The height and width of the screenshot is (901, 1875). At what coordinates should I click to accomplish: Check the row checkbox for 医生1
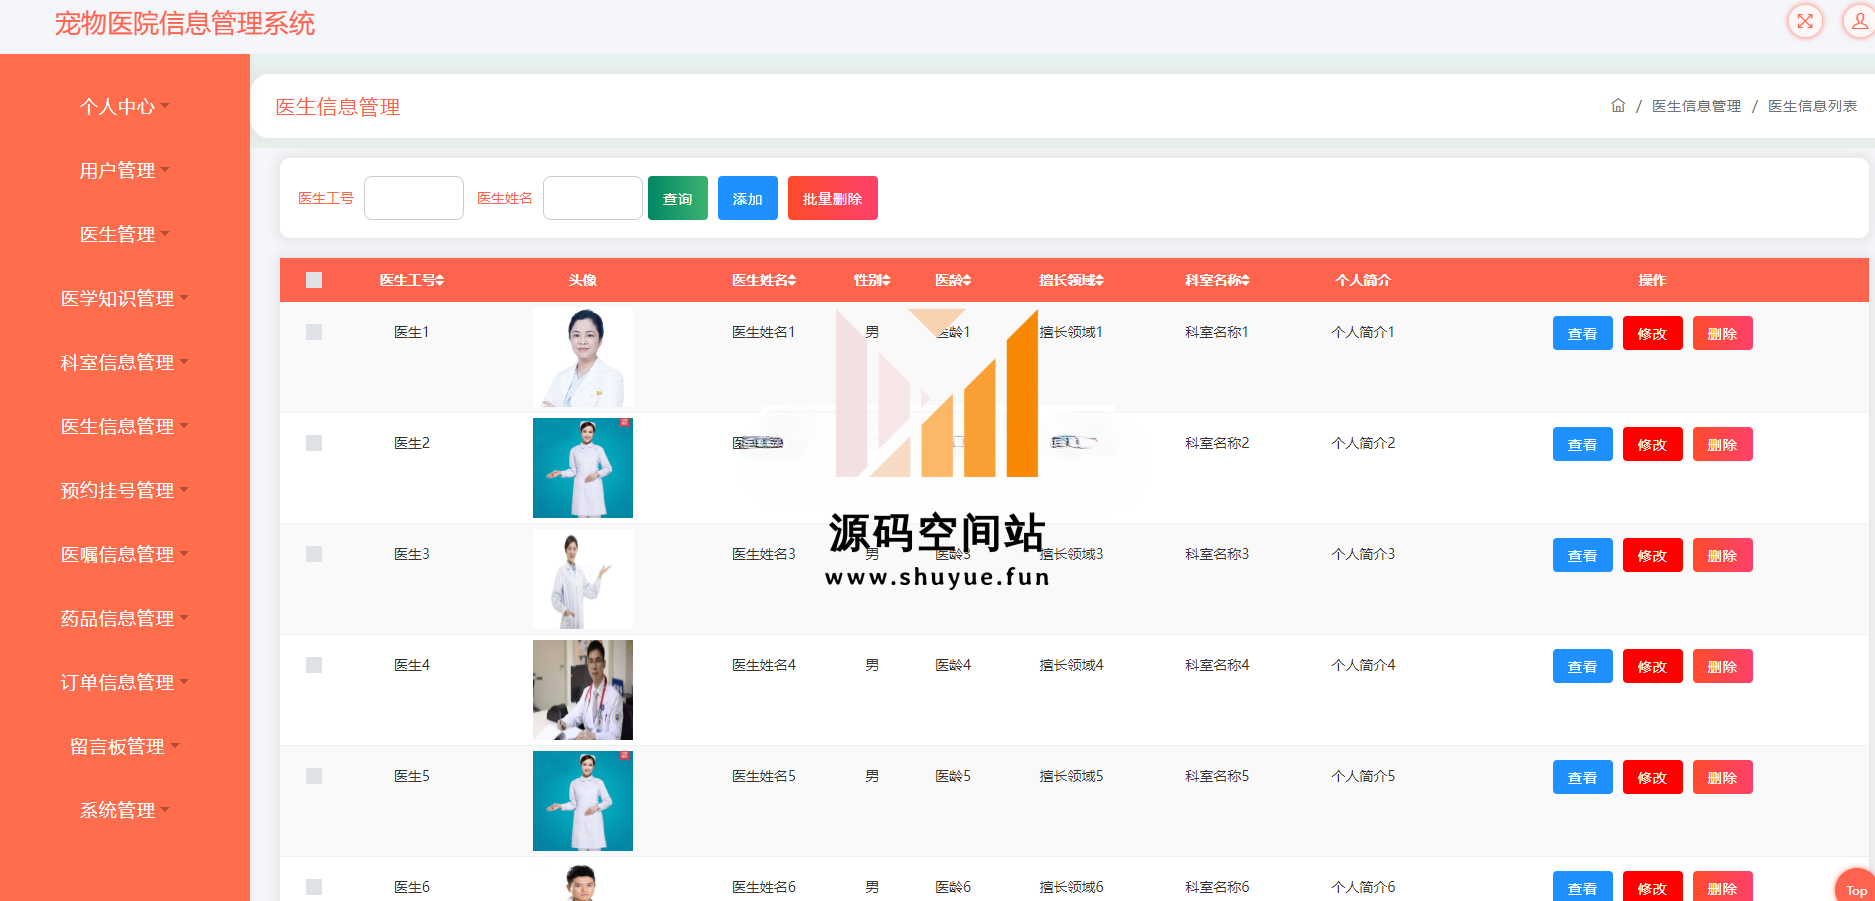click(314, 332)
